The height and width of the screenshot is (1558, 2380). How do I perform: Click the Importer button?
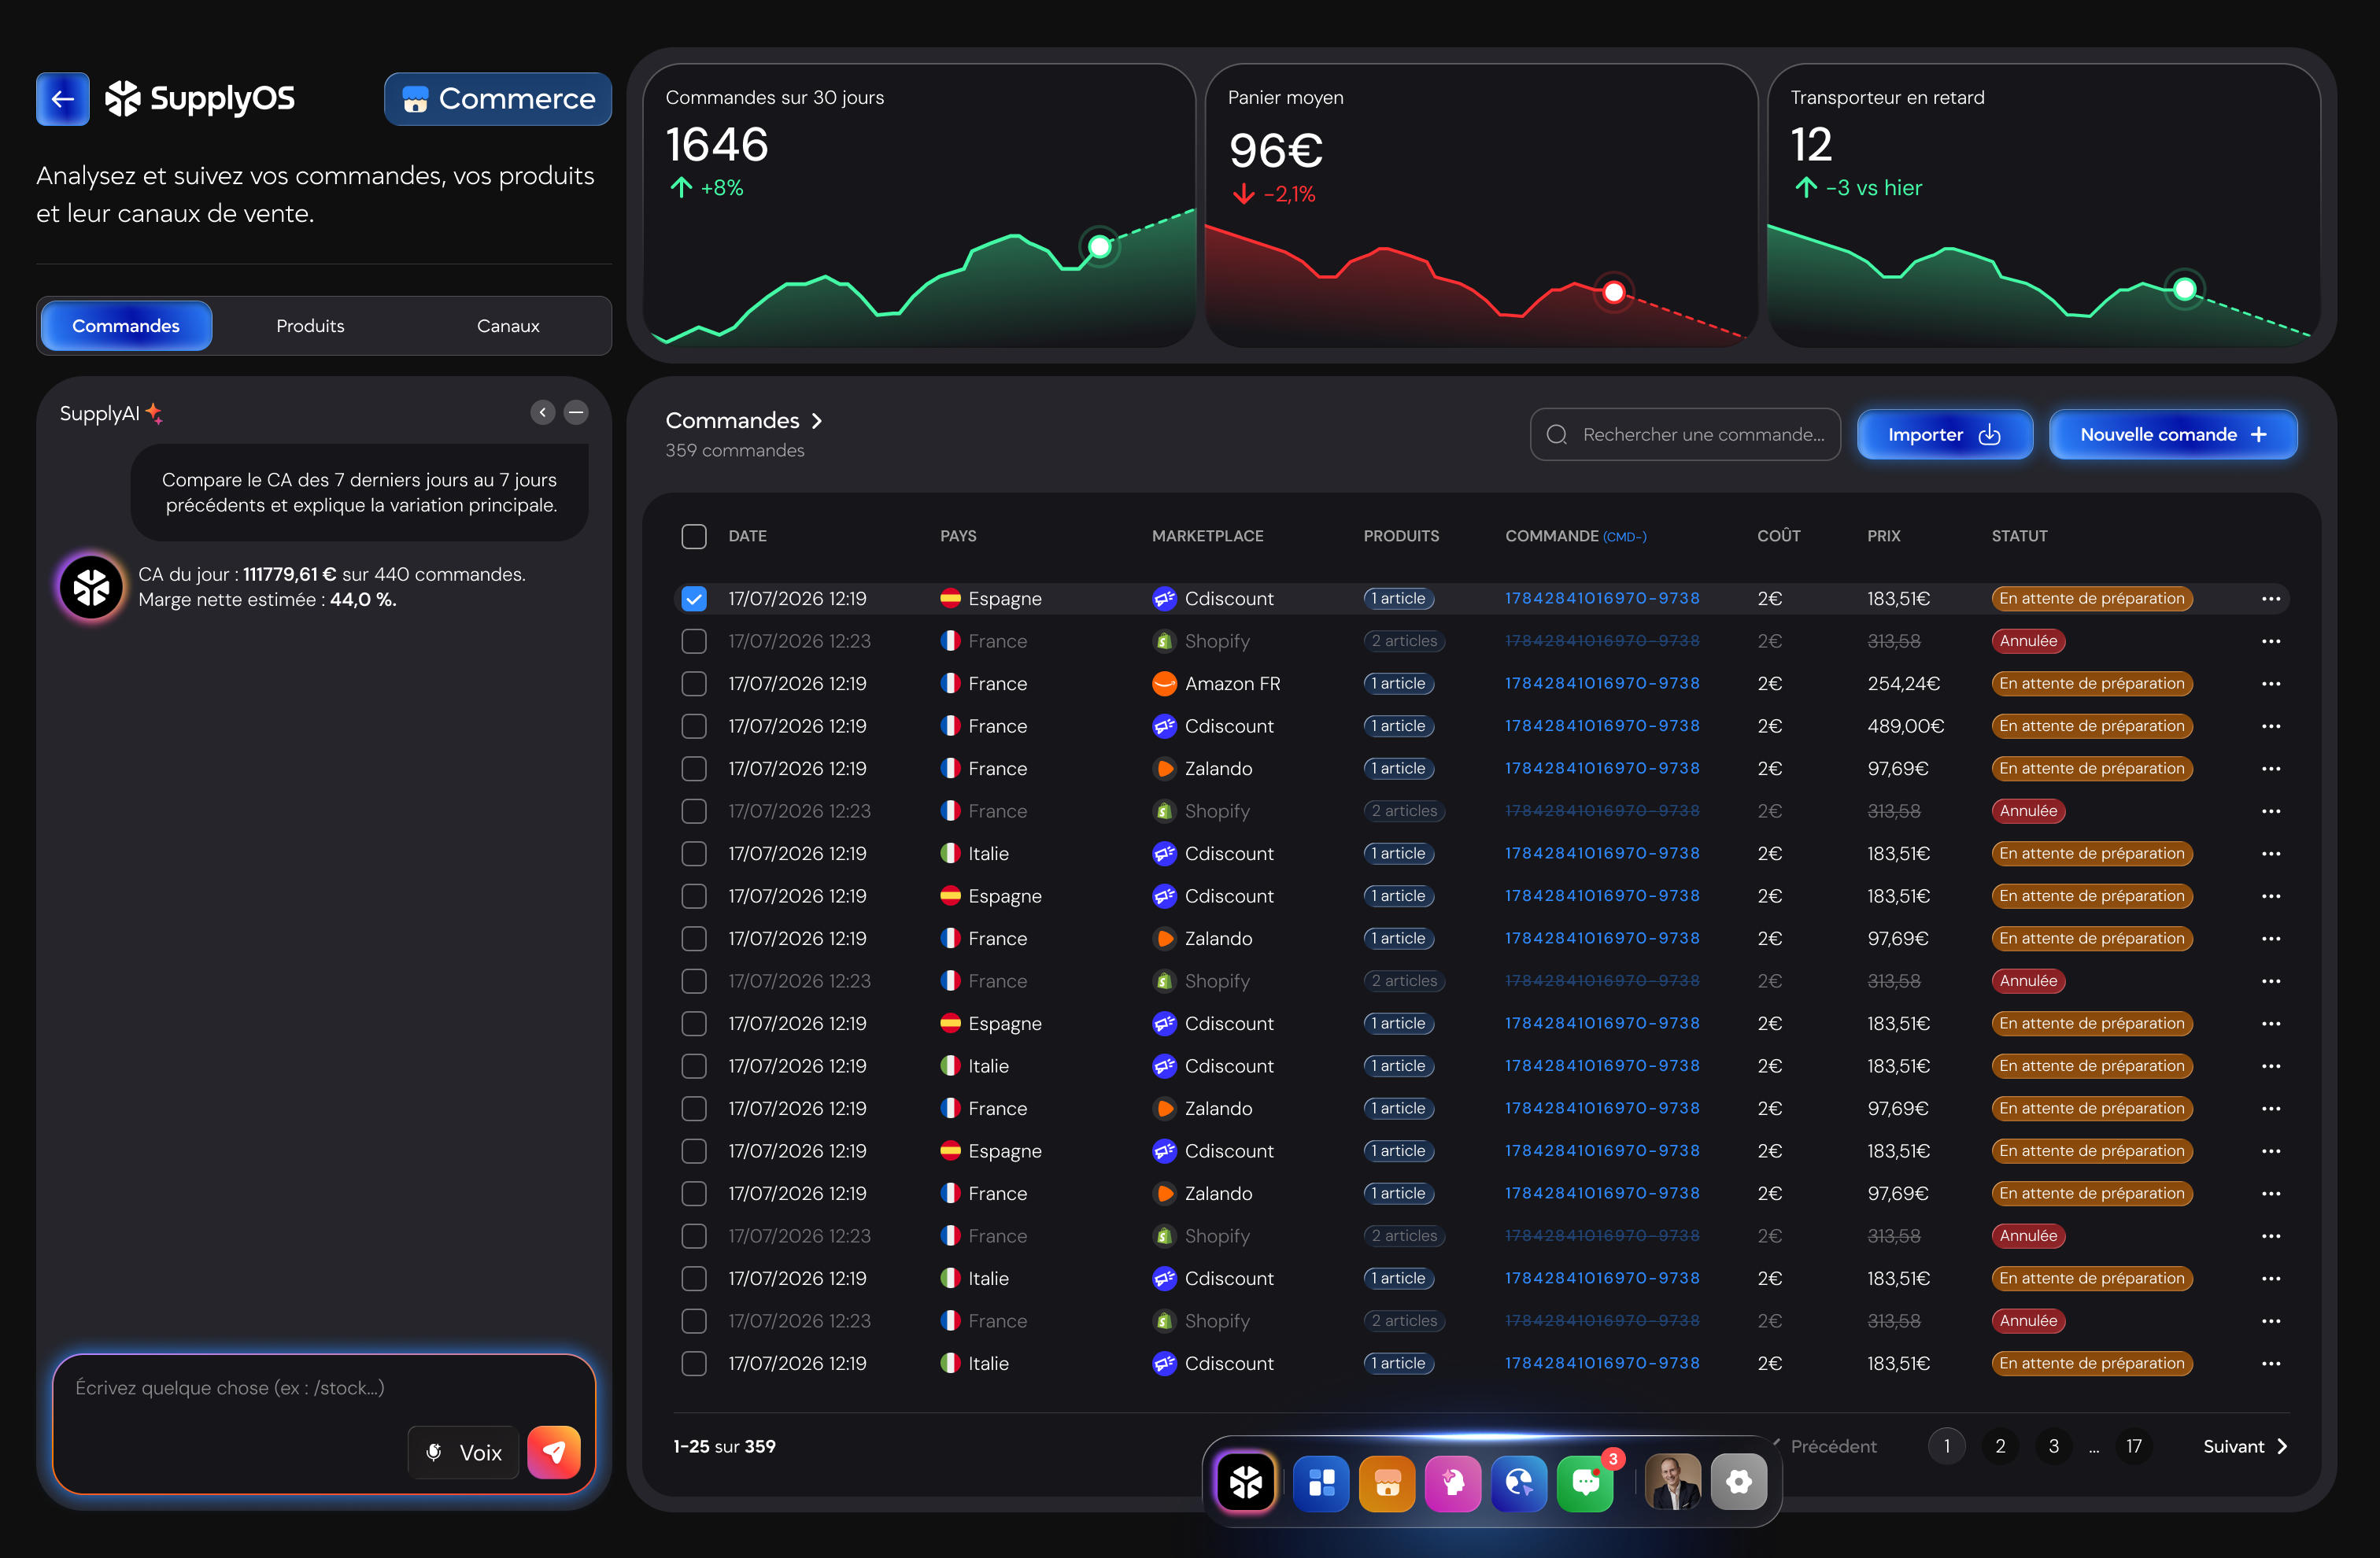pos(1944,435)
